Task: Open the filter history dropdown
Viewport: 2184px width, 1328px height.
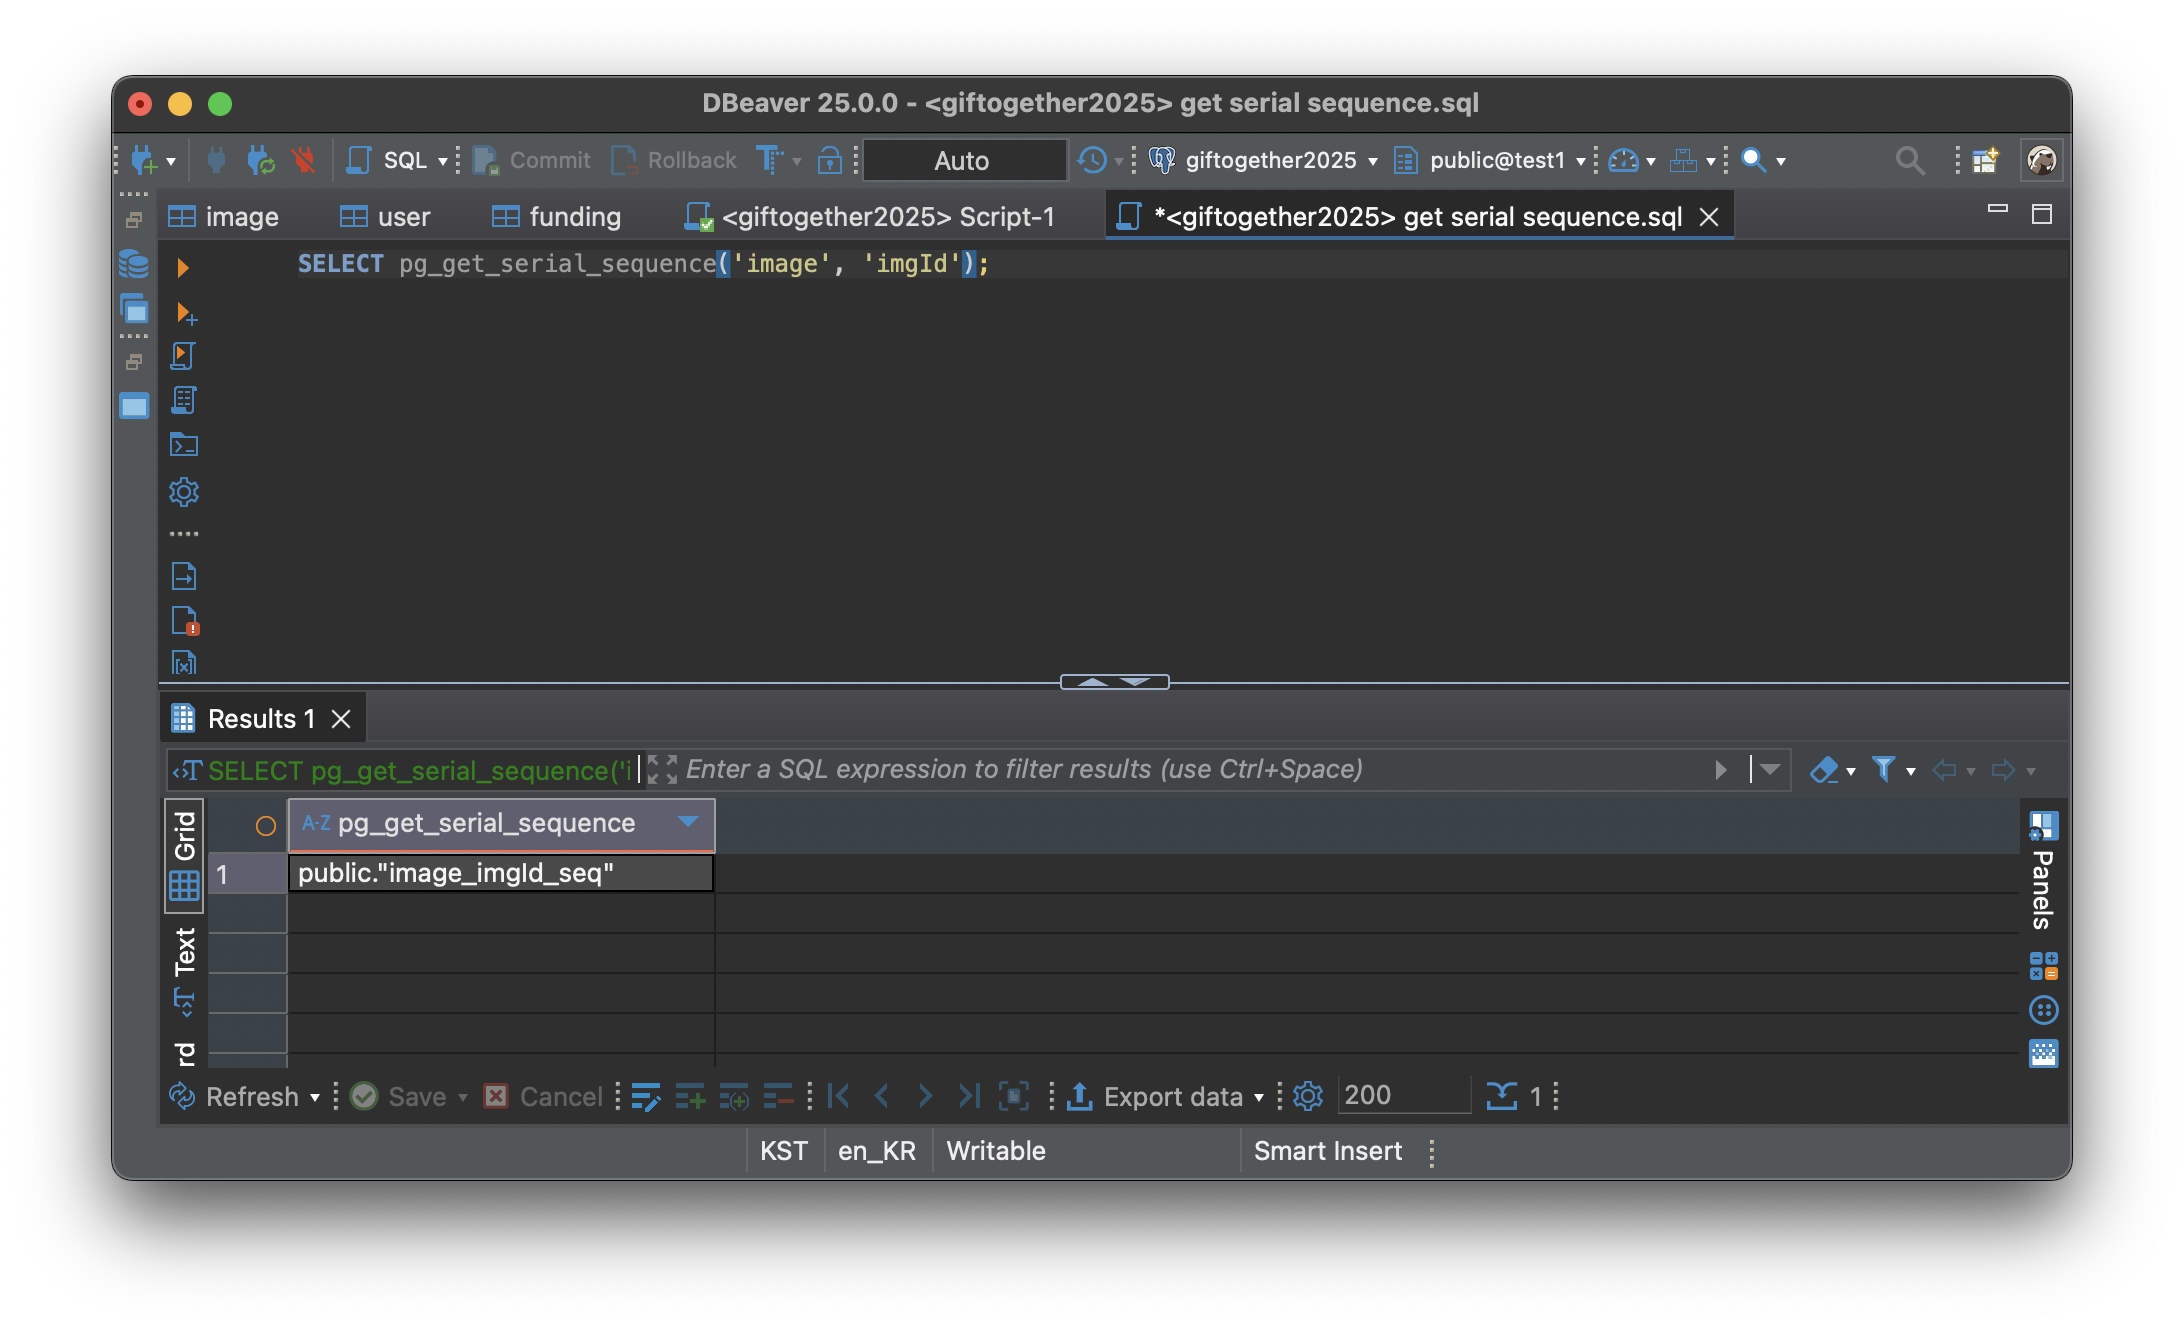Action: click(1770, 770)
